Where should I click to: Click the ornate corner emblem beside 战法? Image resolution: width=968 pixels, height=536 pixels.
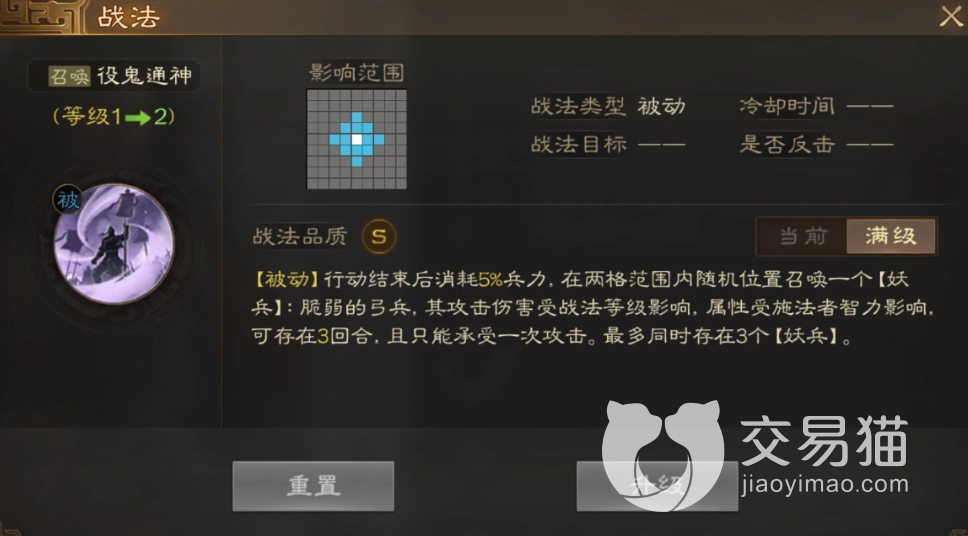[41, 17]
